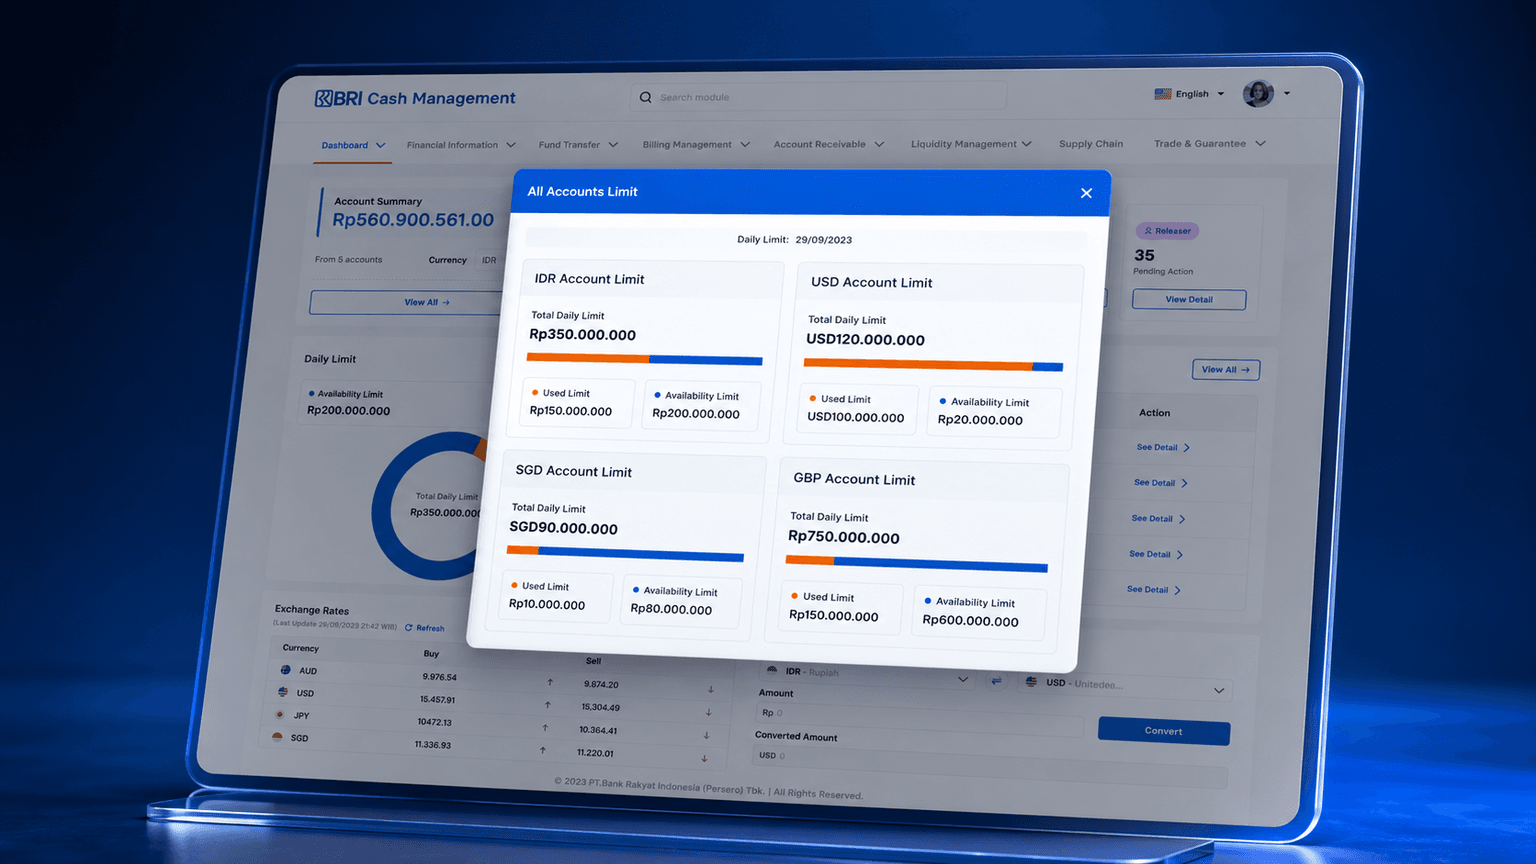Click the Search module input field
1536x864 pixels.
tap(819, 97)
